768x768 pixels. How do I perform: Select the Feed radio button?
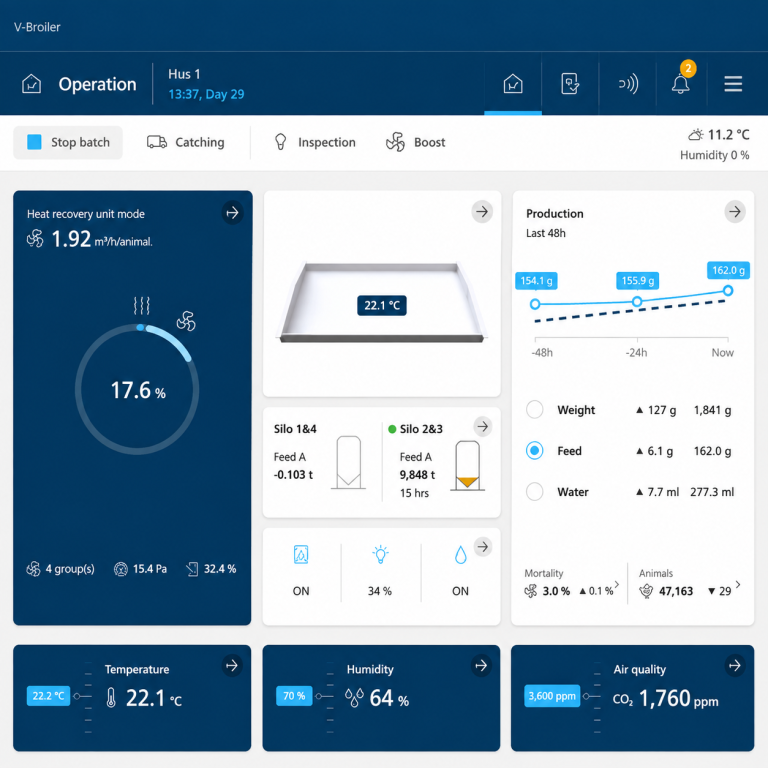[534, 451]
